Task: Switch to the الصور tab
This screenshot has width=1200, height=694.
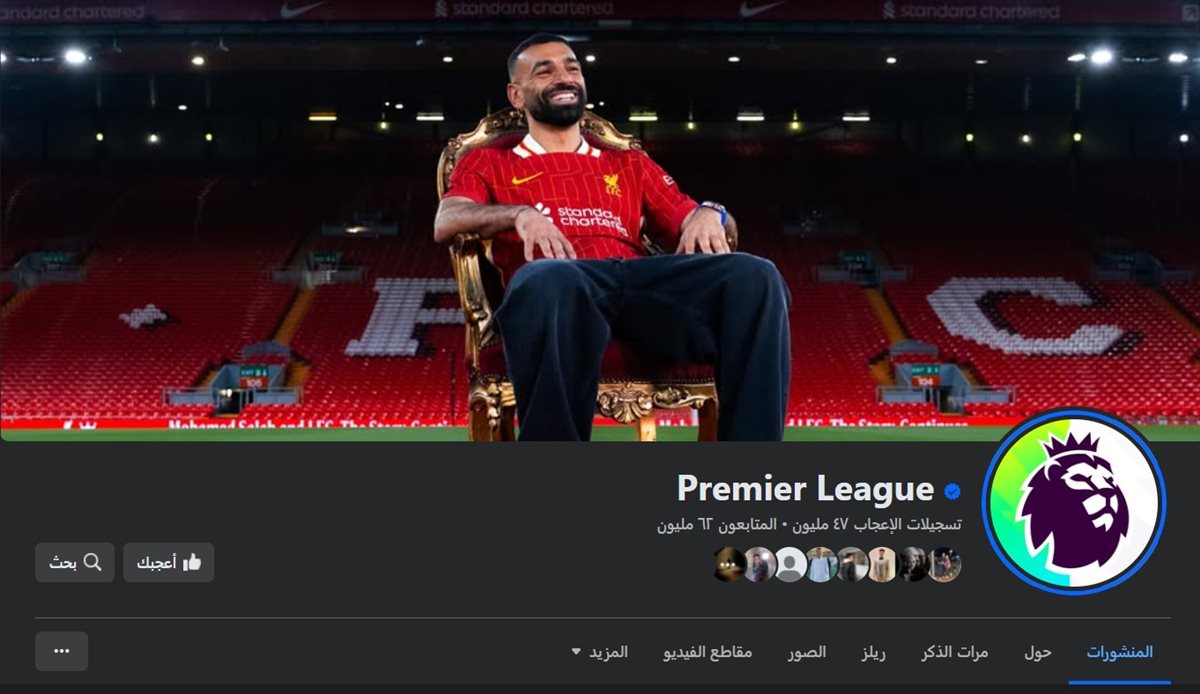Action: (806, 651)
